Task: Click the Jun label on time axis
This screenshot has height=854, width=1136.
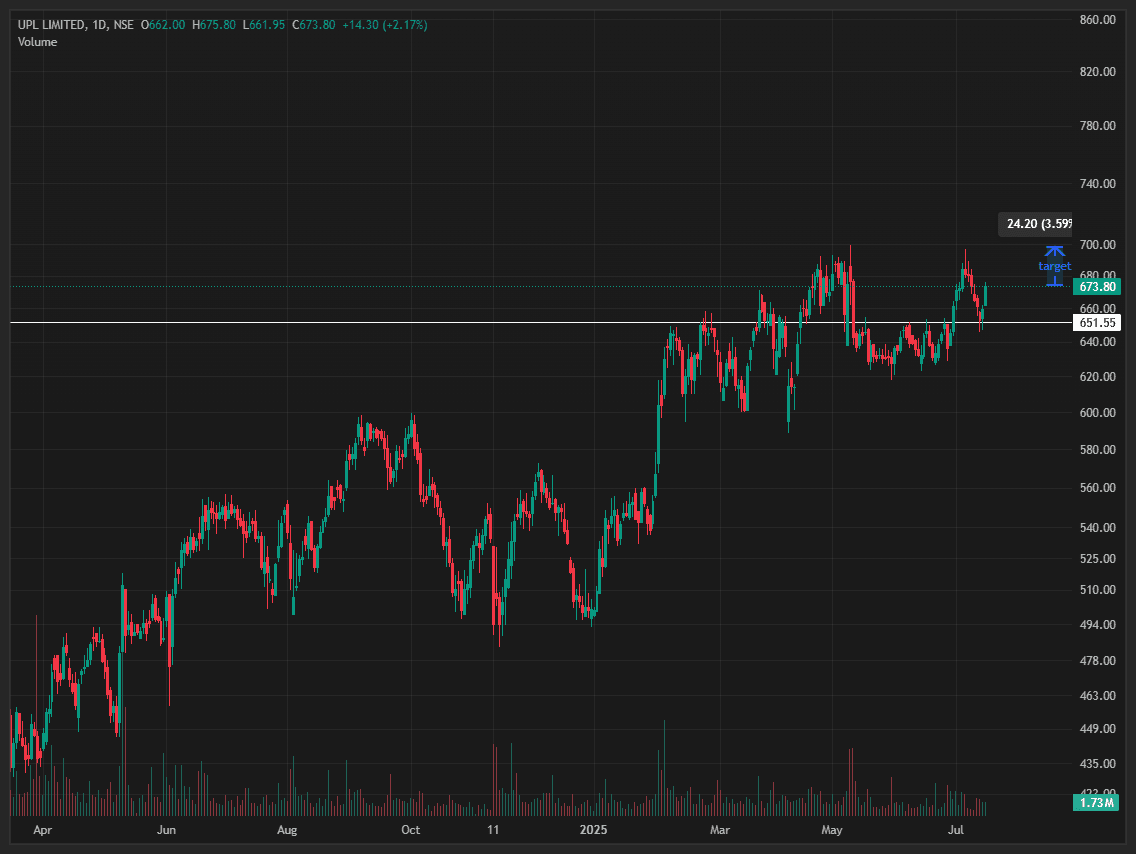Action: pos(166,830)
